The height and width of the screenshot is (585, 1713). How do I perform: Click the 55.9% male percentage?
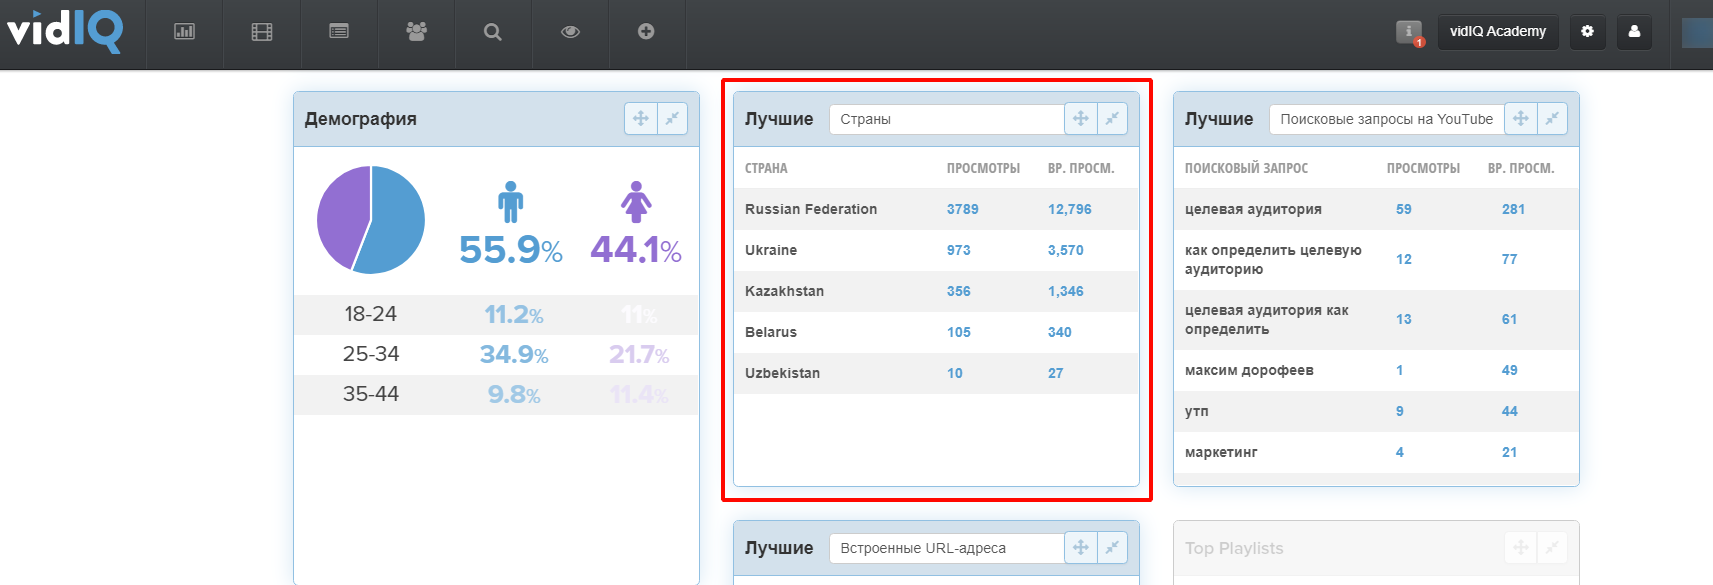(x=511, y=249)
